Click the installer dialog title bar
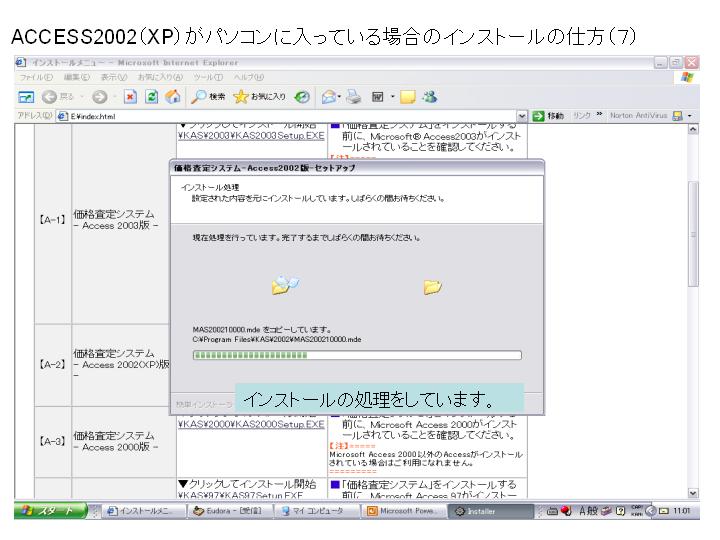 pos(357,168)
